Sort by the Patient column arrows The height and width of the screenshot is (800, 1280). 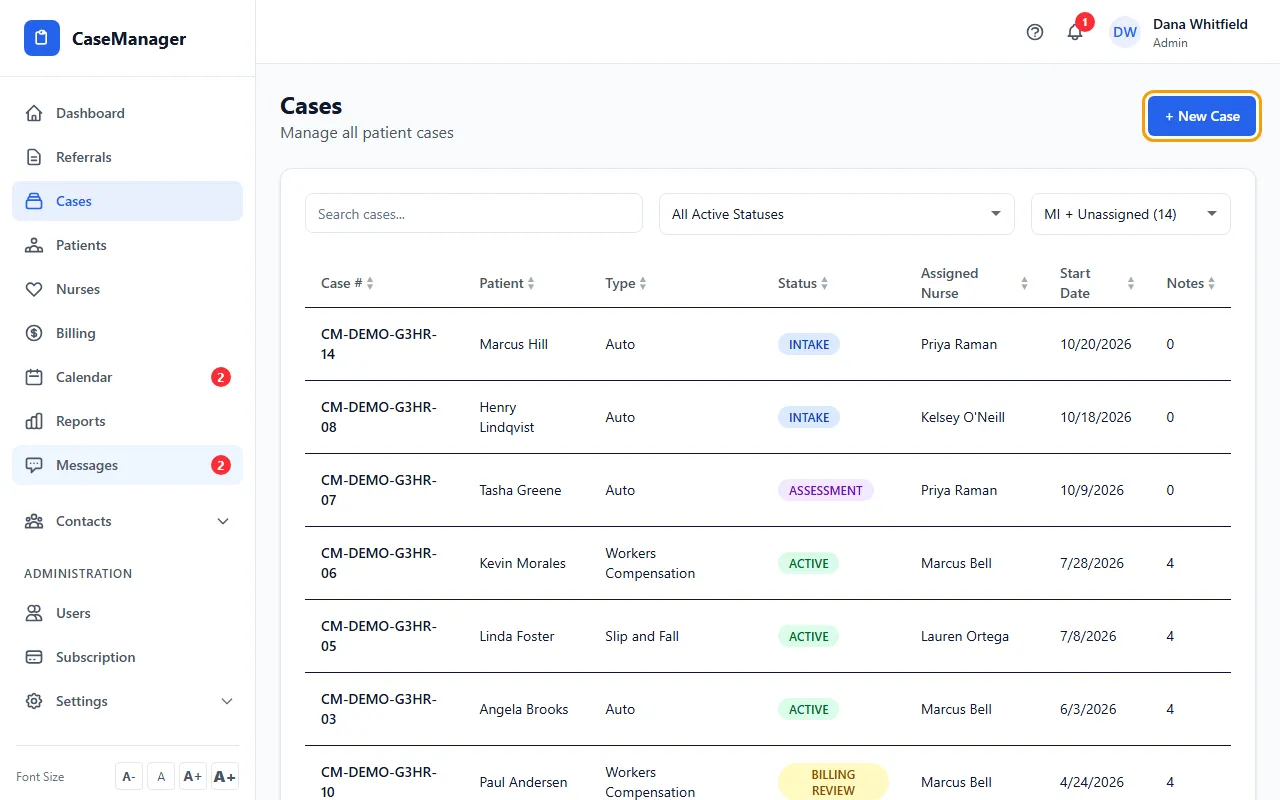[x=531, y=284]
